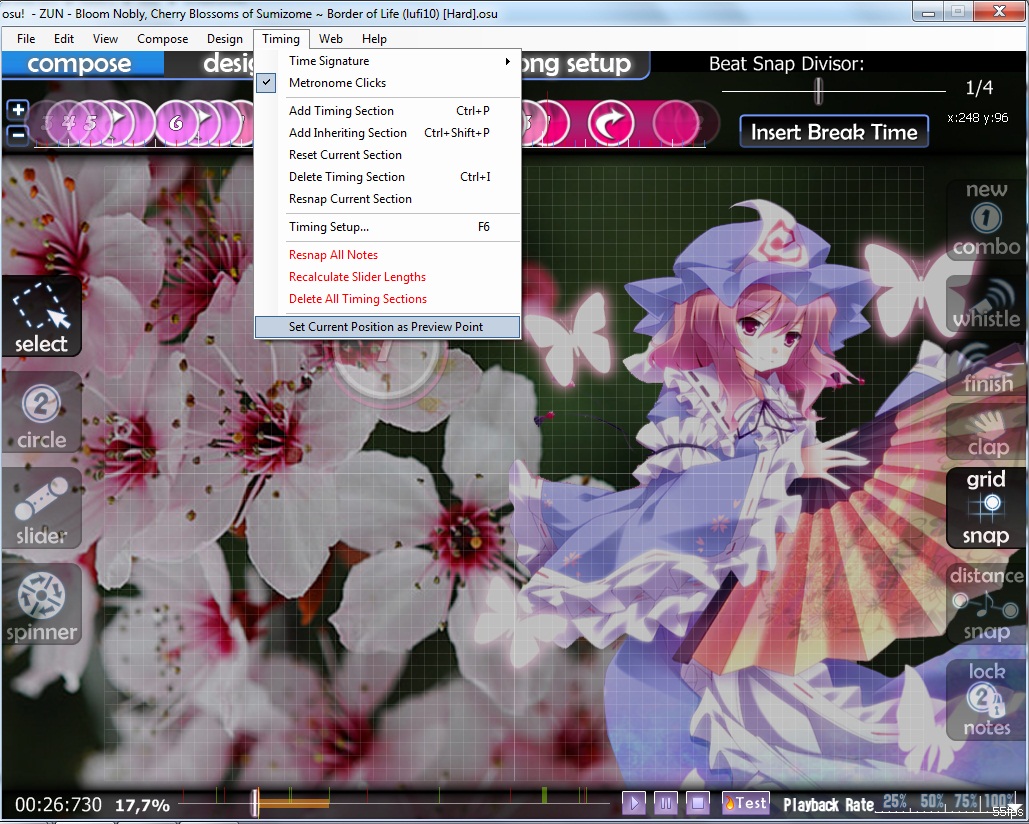Open the Design menu
This screenshot has height=824, width=1029.
pos(225,39)
